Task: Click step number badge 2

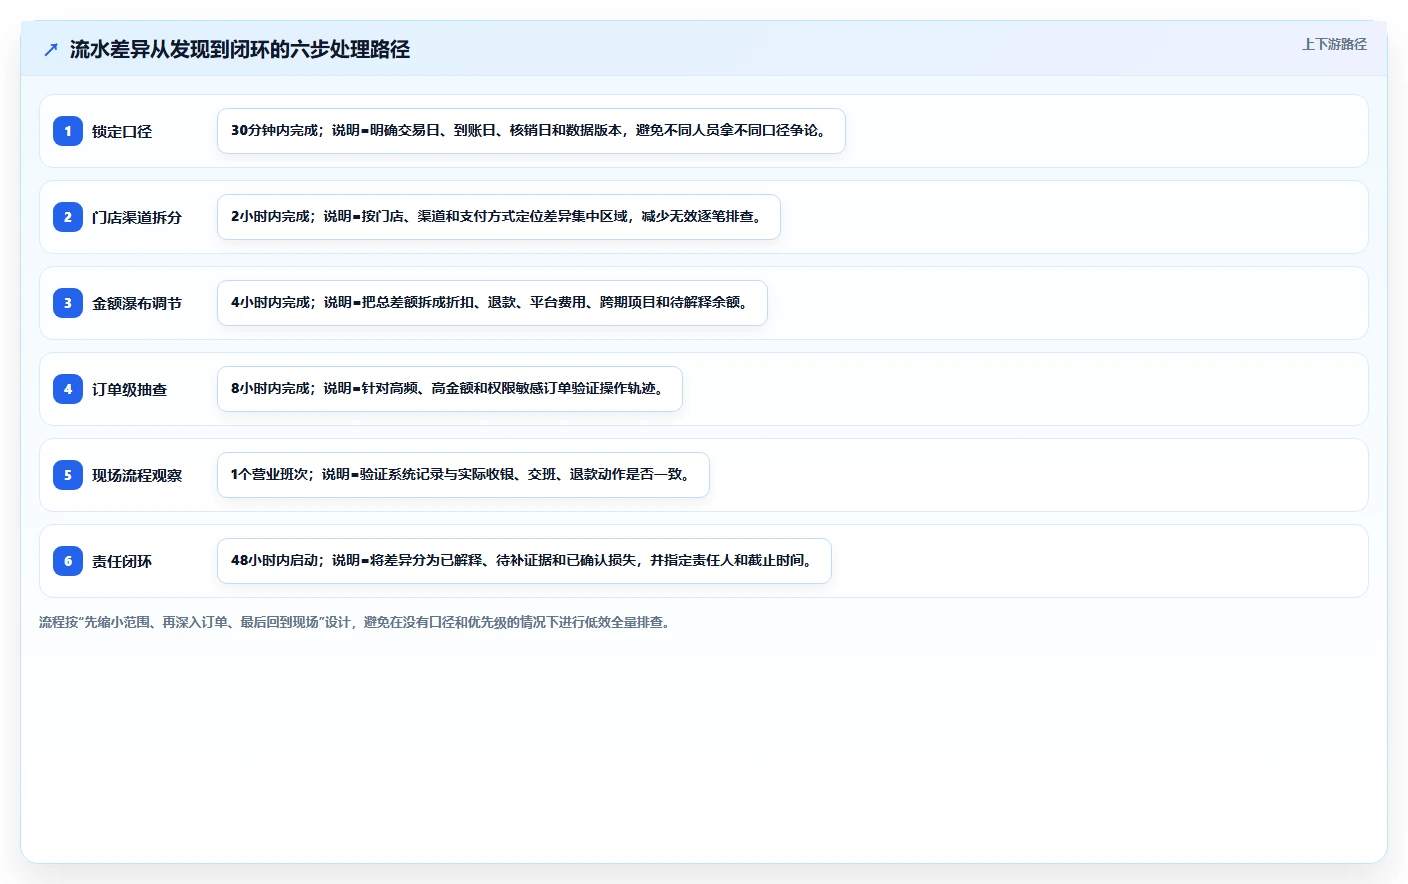Action: [x=68, y=217]
